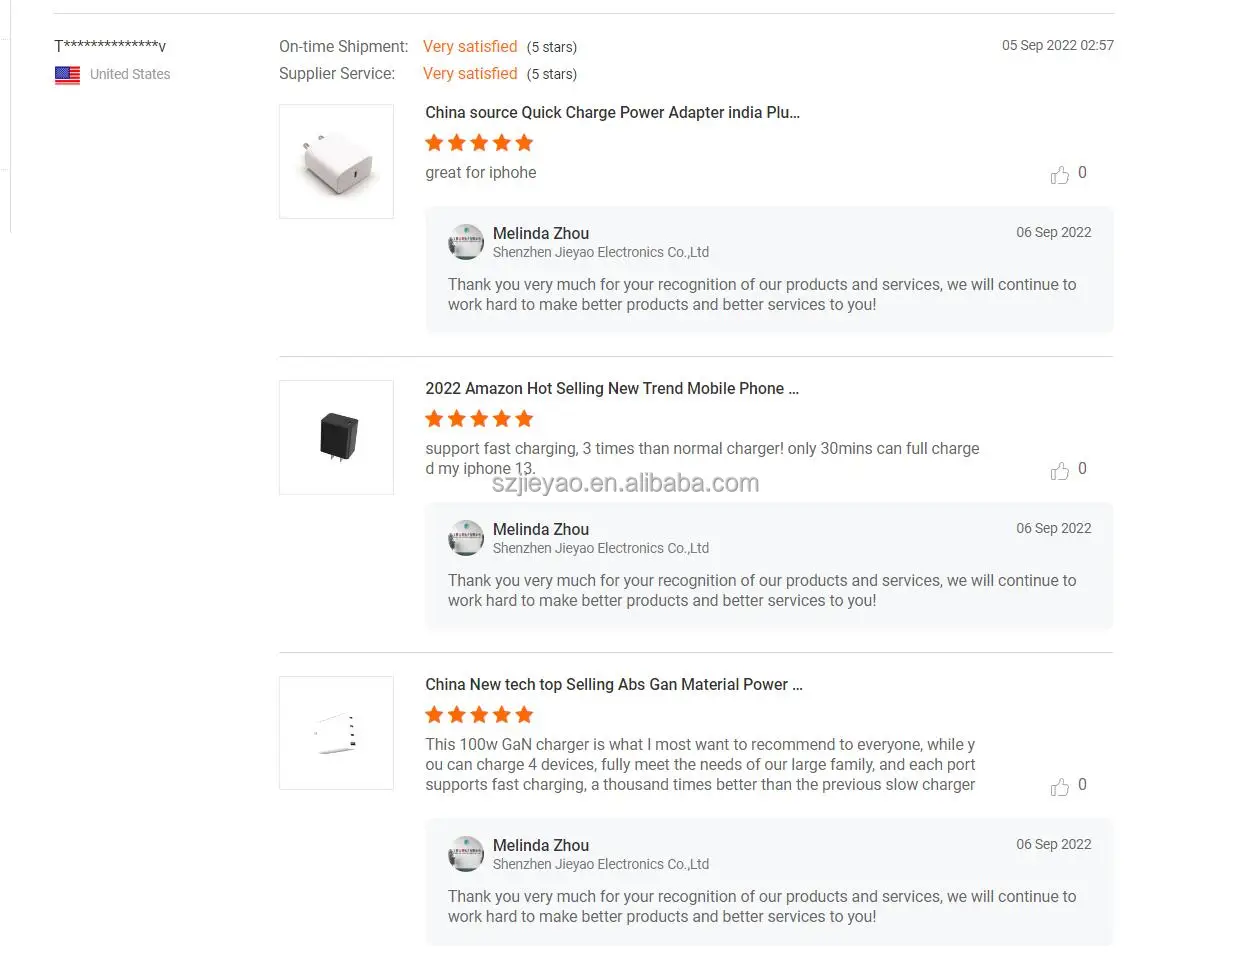Open "China New tech top Selling Abs Gan" link
Image resolution: width=1250 pixels, height=967 pixels.
pyautogui.click(x=613, y=685)
